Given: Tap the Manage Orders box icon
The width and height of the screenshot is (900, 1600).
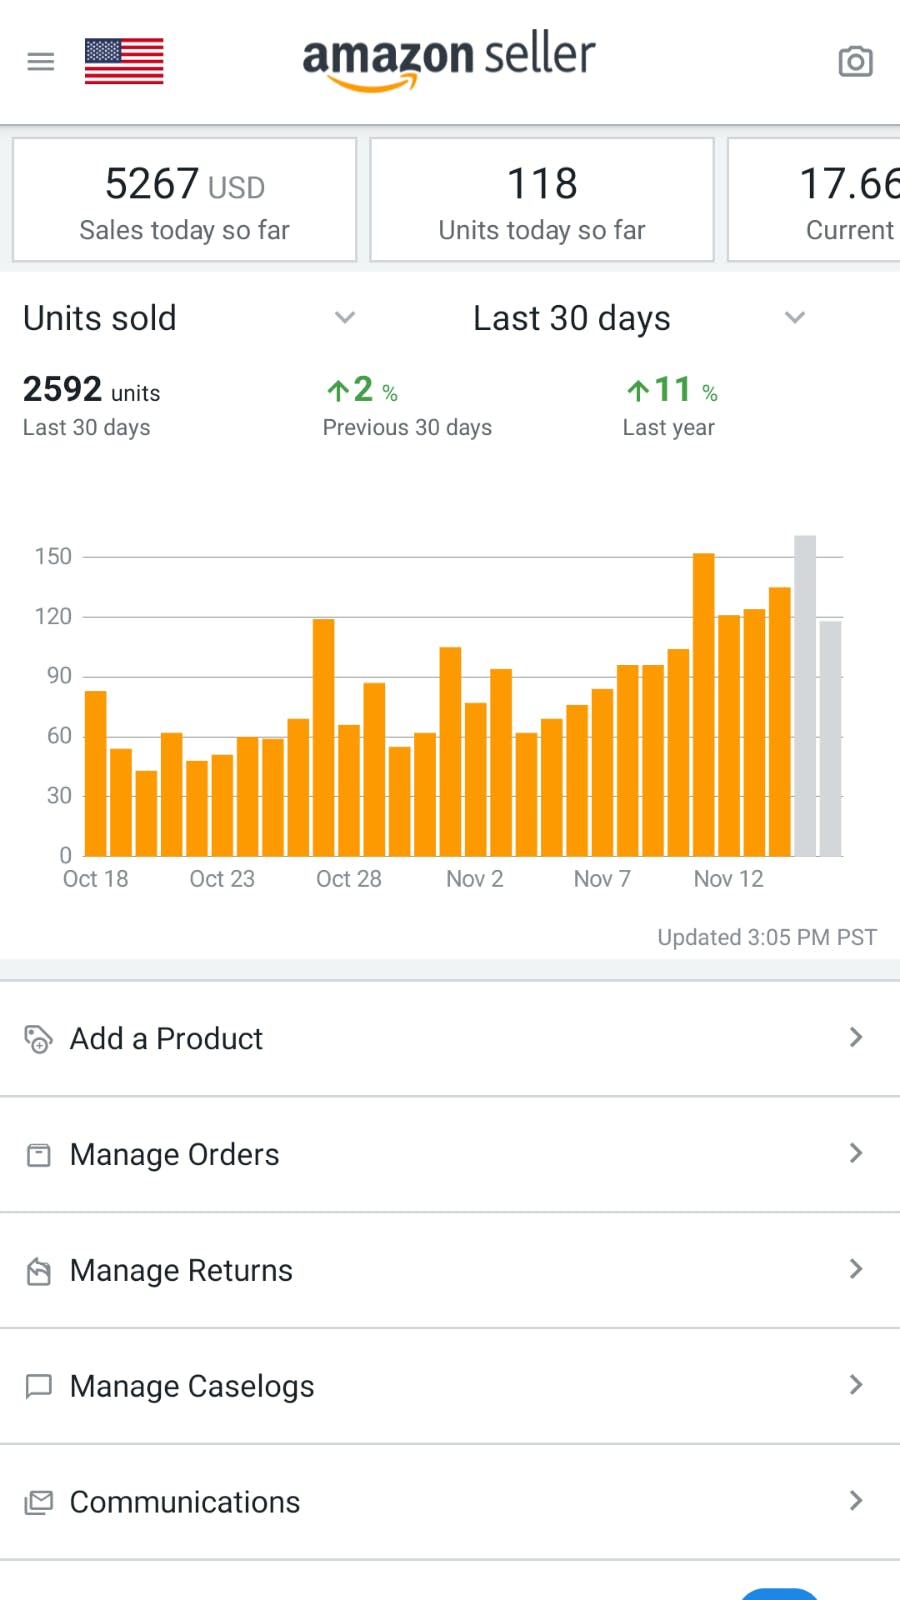Looking at the screenshot, I should pyautogui.click(x=38, y=1155).
